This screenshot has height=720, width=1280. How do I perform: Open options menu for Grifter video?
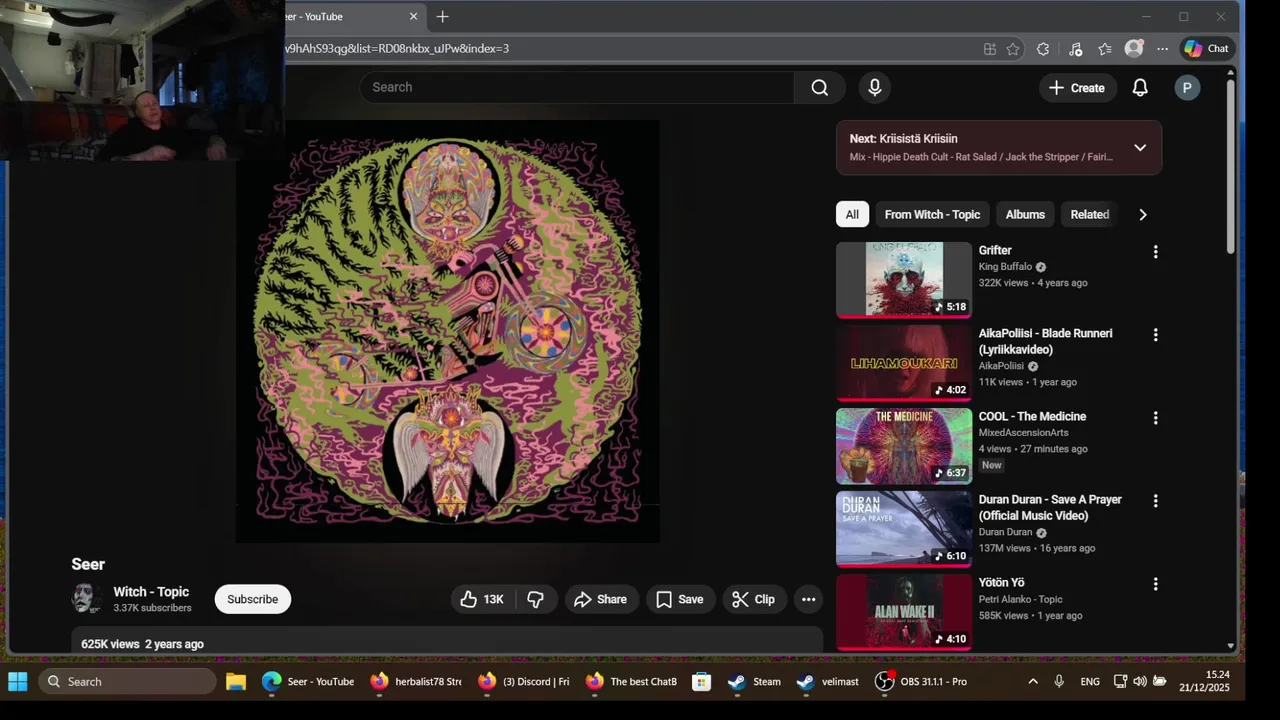pos(1155,252)
